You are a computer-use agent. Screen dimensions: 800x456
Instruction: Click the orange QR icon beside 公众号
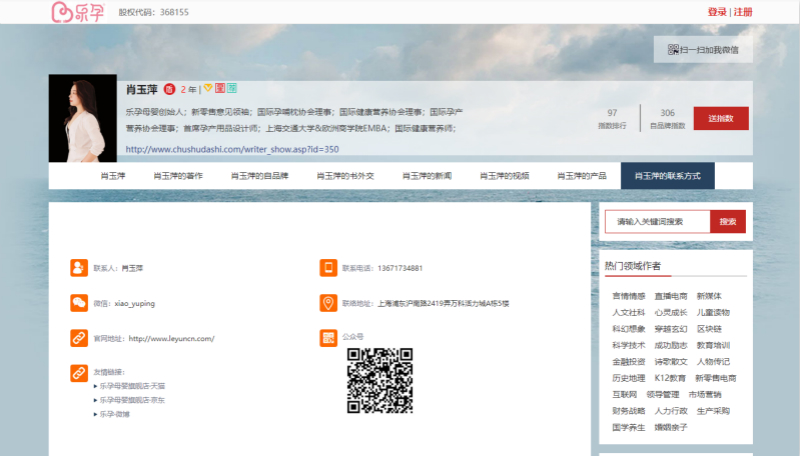328,338
